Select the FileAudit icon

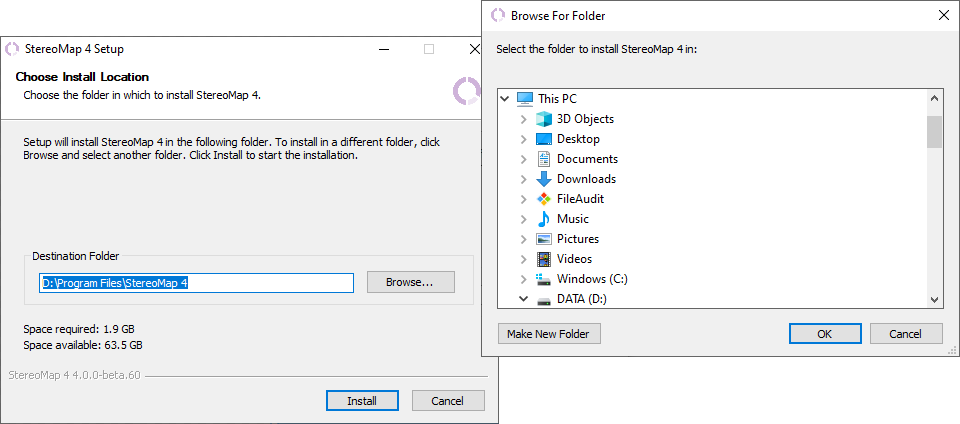click(x=544, y=199)
